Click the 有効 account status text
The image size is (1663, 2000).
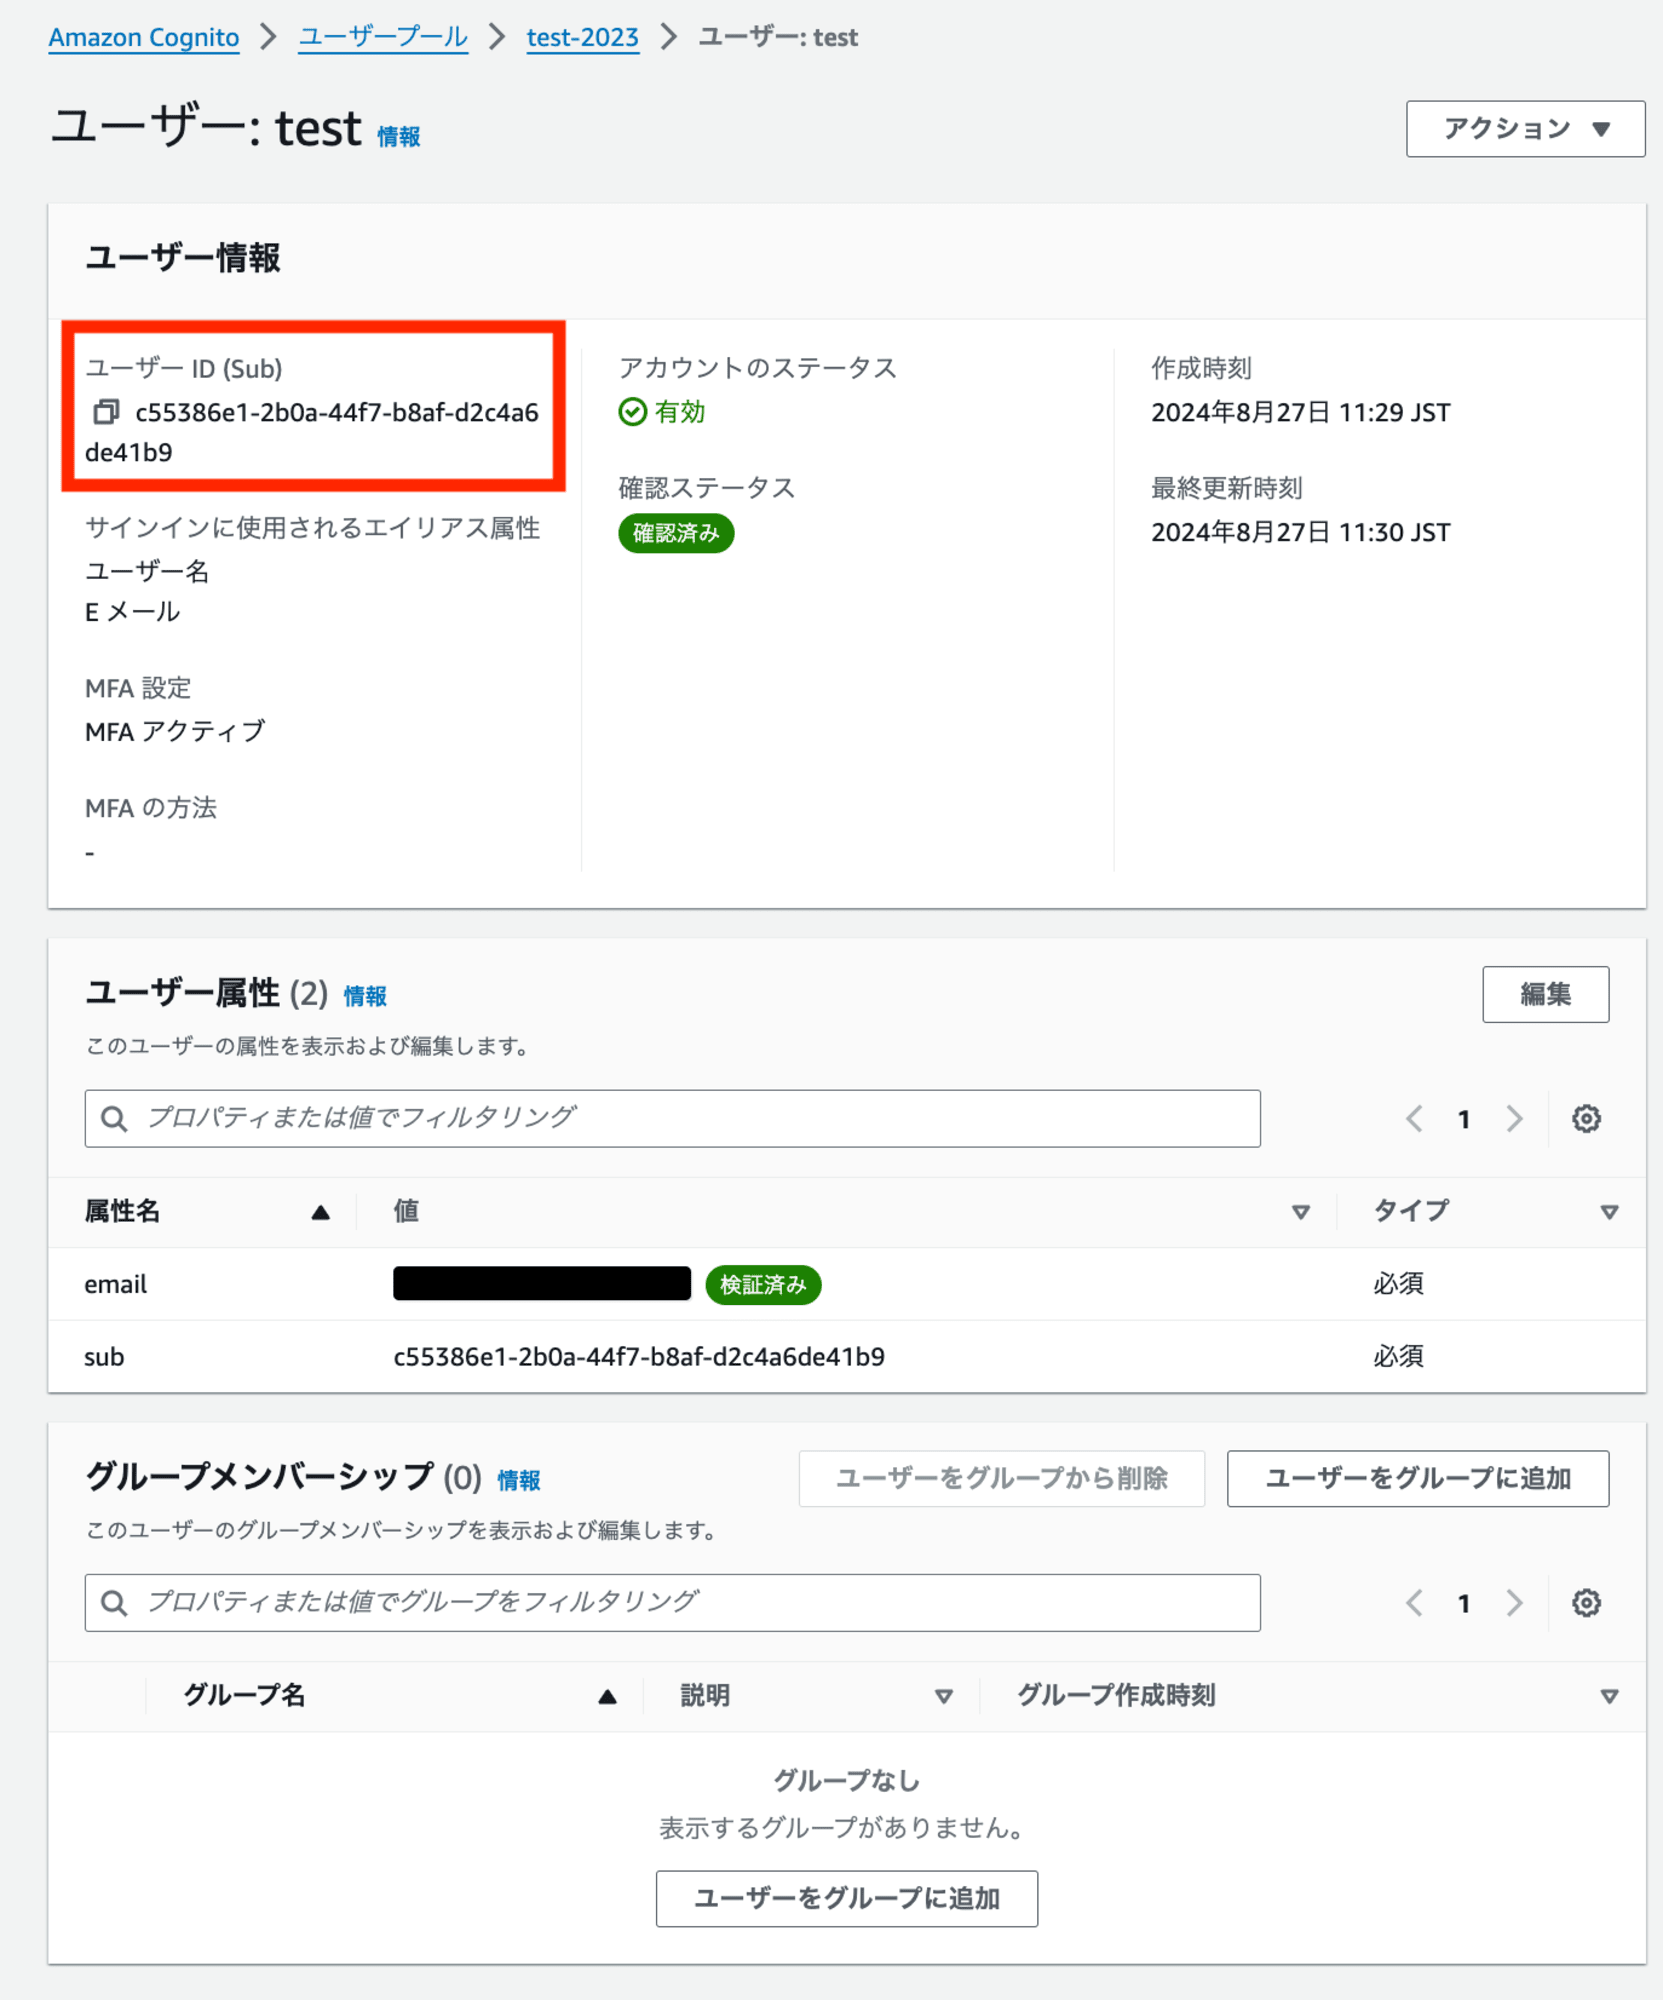point(680,412)
